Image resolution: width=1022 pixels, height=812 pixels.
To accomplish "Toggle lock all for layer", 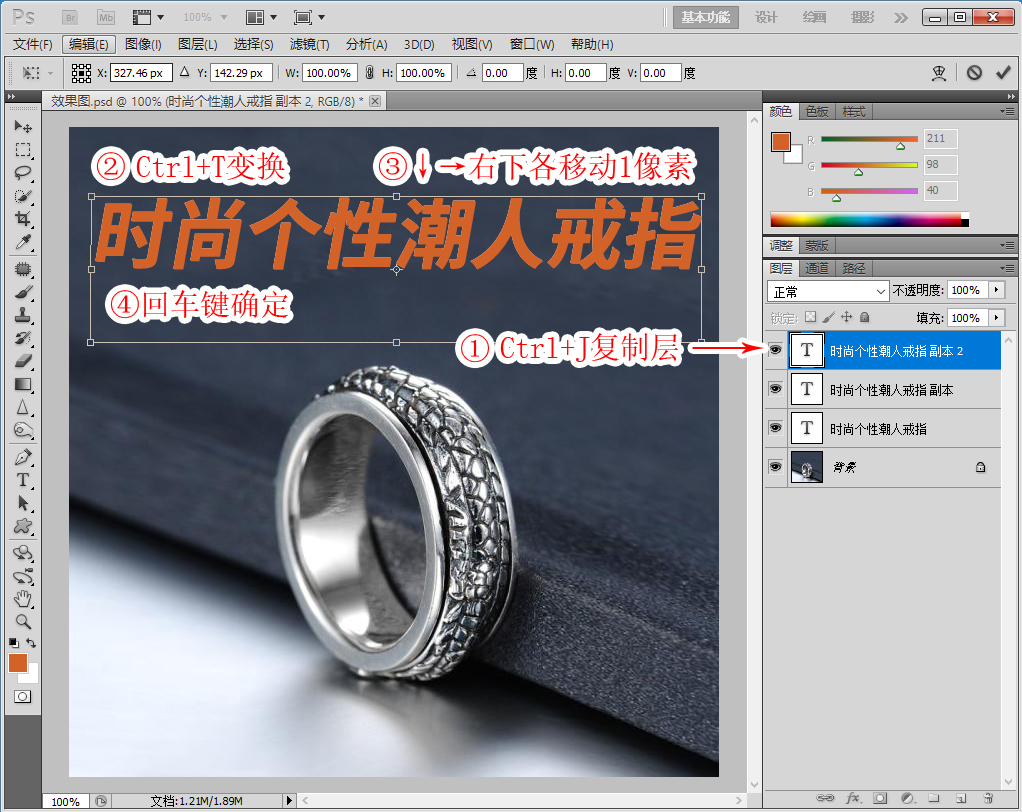I will point(864,317).
